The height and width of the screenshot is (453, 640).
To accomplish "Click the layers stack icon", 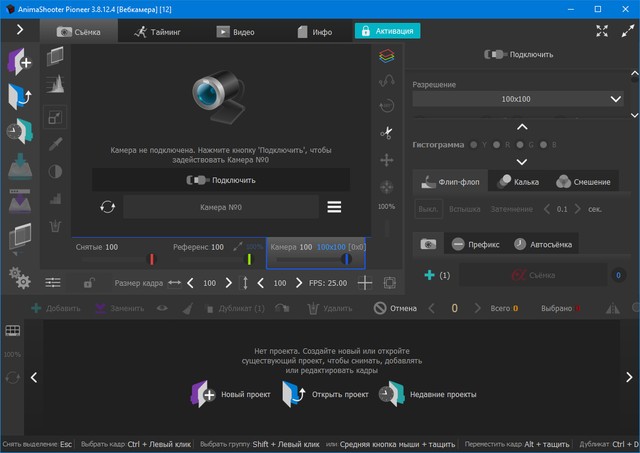I will tap(386, 57).
